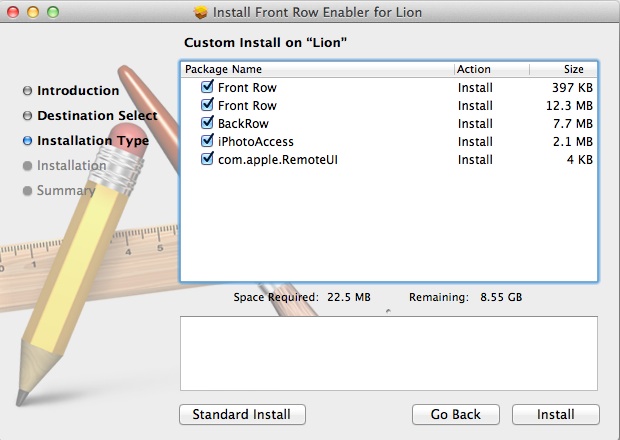
Task: Close the installer with red button
Action: [x=13, y=12]
